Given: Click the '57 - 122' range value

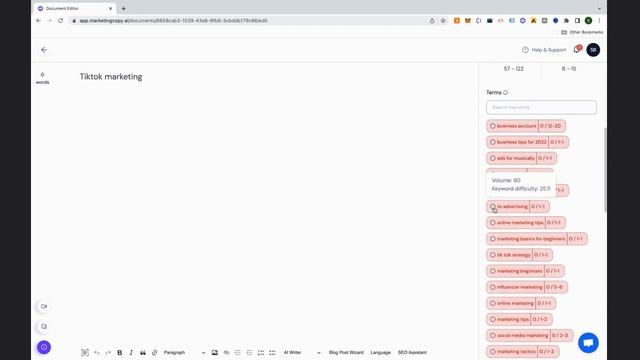Looking at the screenshot, I should [x=513, y=69].
